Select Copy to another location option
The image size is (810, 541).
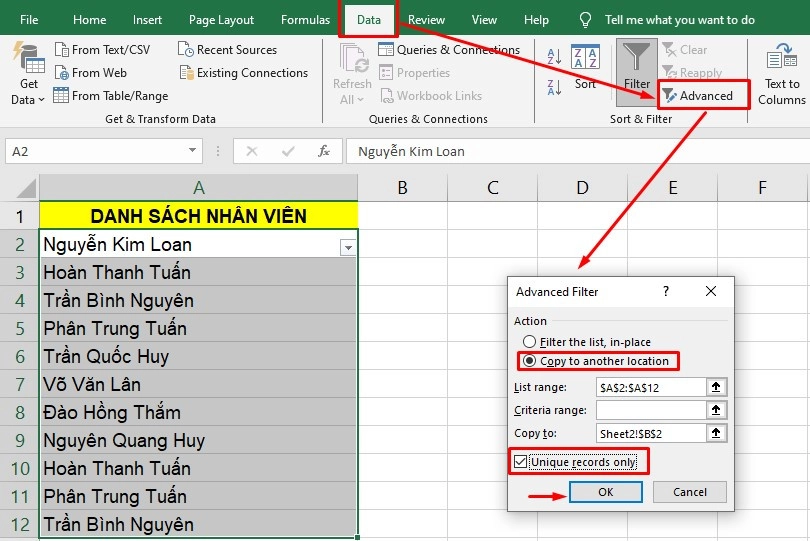[x=529, y=361]
